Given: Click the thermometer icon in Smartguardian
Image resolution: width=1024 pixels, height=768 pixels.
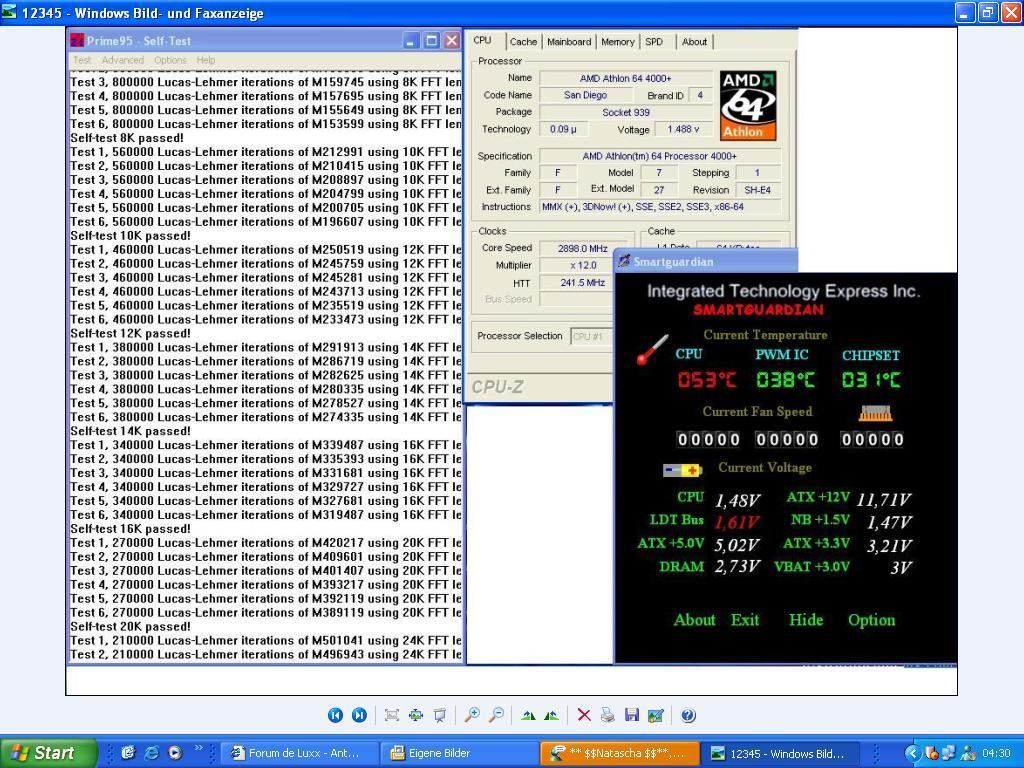Looking at the screenshot, I should tap(652, 349).
